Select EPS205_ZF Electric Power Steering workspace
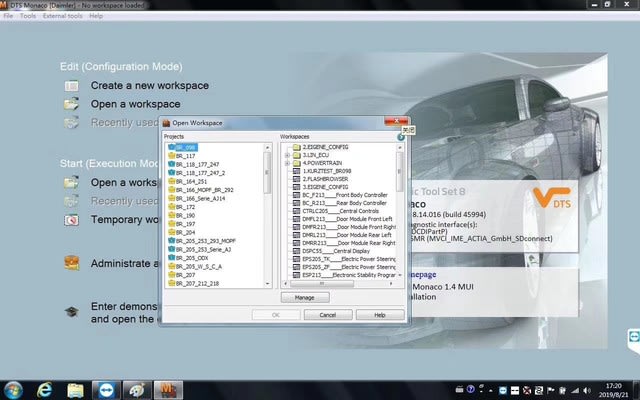Screen dimensions: 640x400 [344, 267]
